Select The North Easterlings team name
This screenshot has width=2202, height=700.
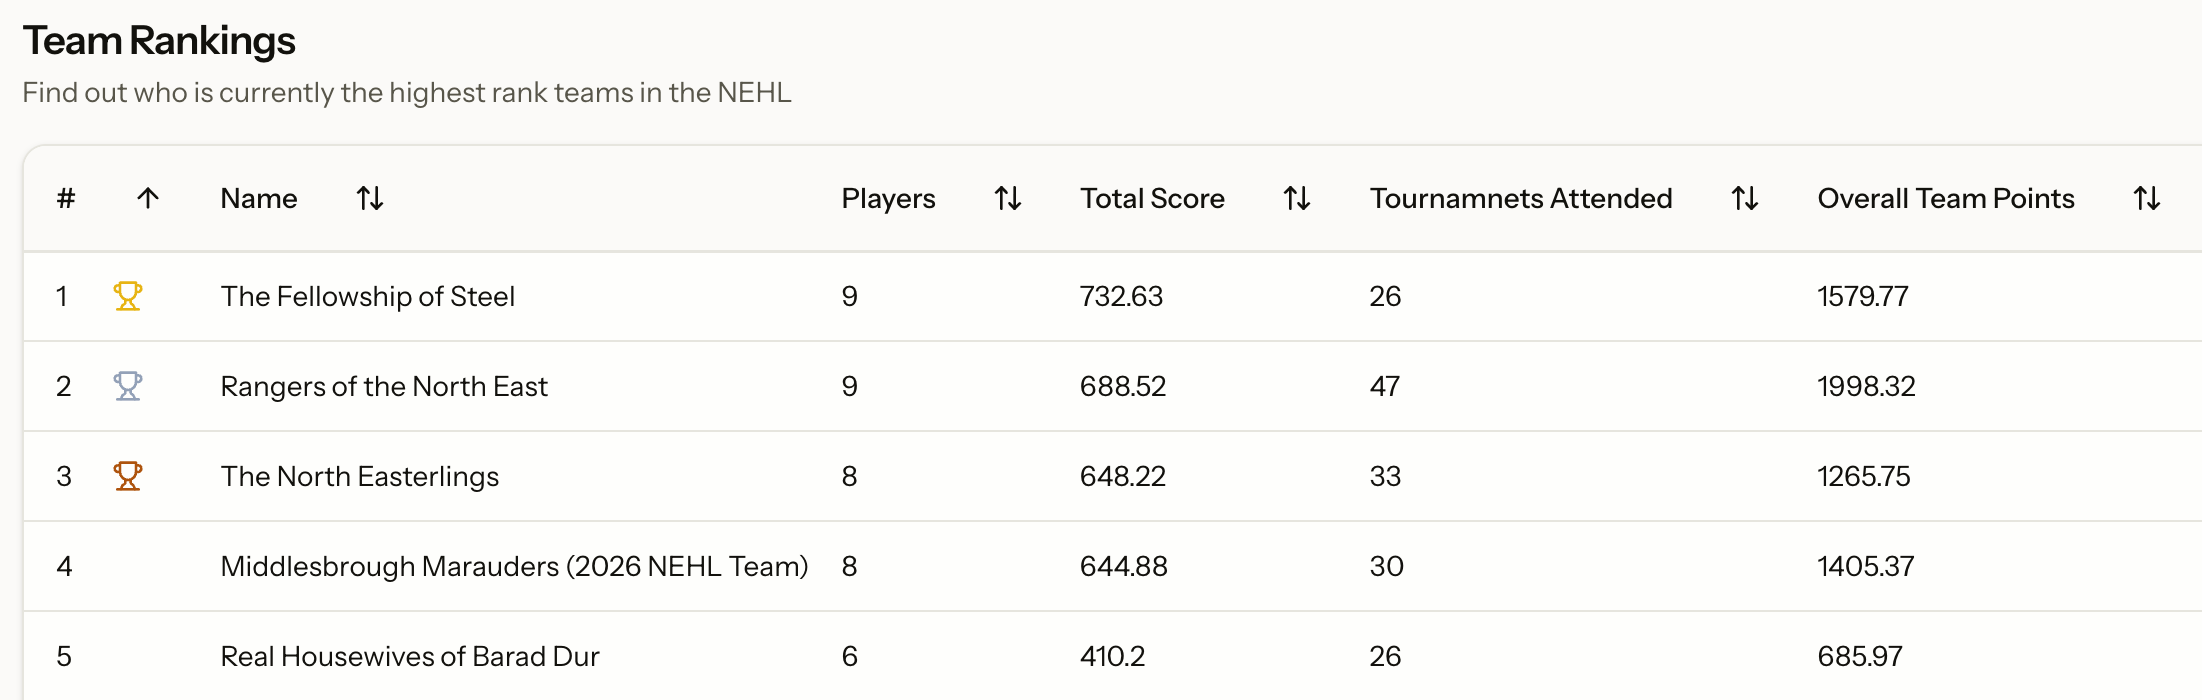click(x=359, y=476)
